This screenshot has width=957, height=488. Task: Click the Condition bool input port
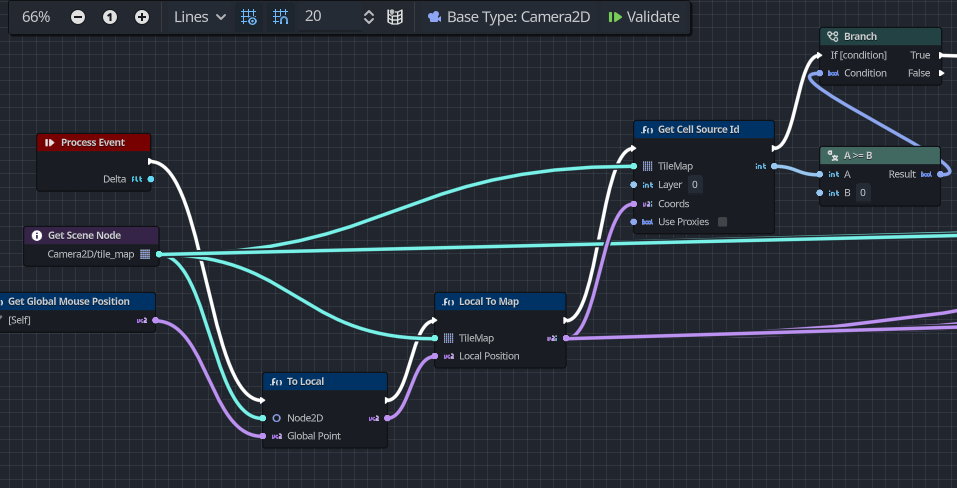[820, 73]
